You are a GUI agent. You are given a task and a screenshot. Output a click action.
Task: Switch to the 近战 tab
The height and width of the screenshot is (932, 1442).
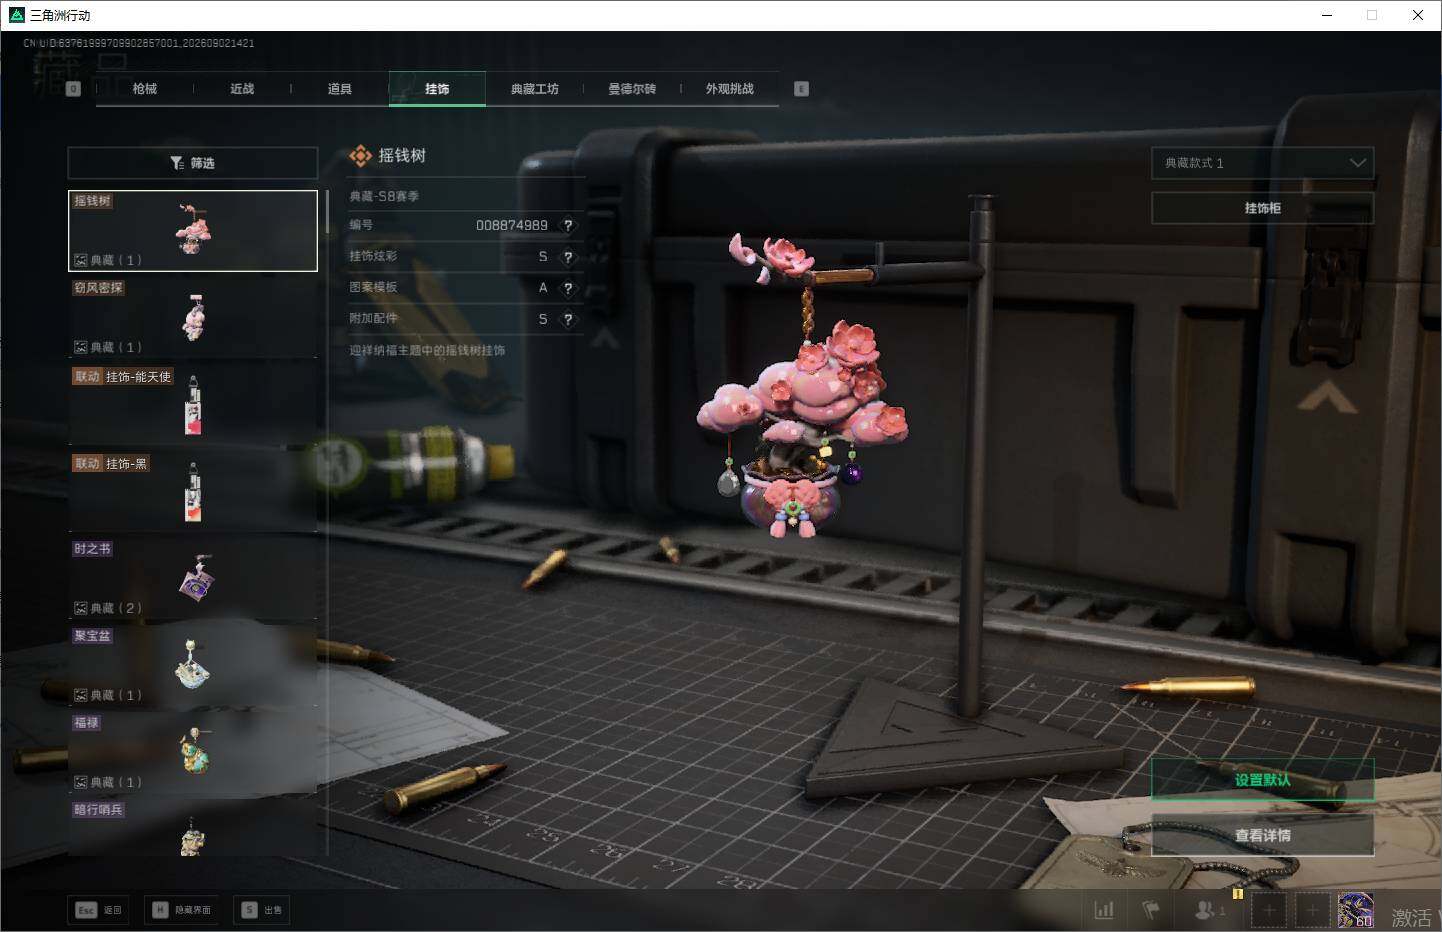coord(242,89)
